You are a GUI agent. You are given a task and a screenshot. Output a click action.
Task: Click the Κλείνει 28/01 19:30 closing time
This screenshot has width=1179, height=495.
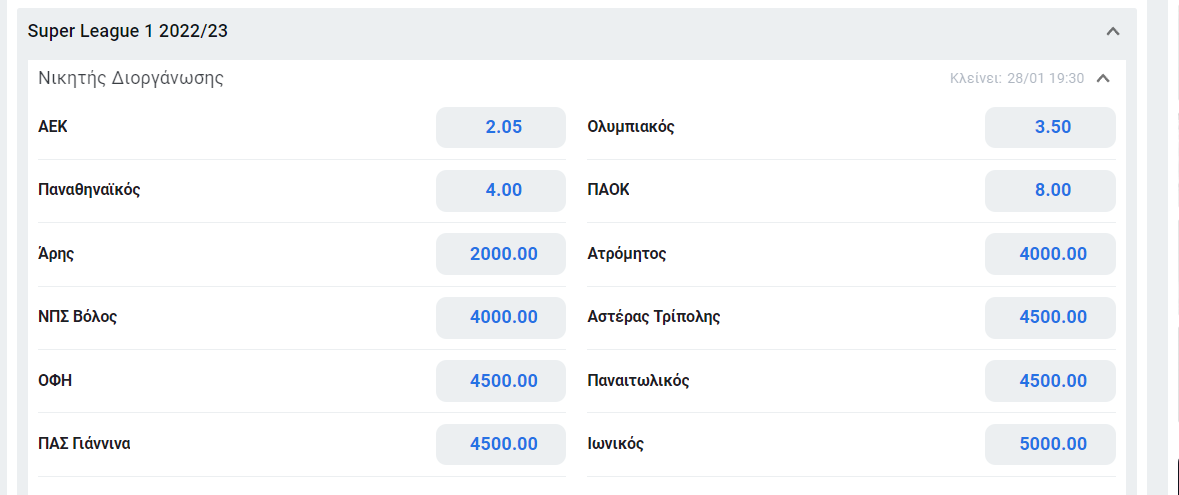1017,78
